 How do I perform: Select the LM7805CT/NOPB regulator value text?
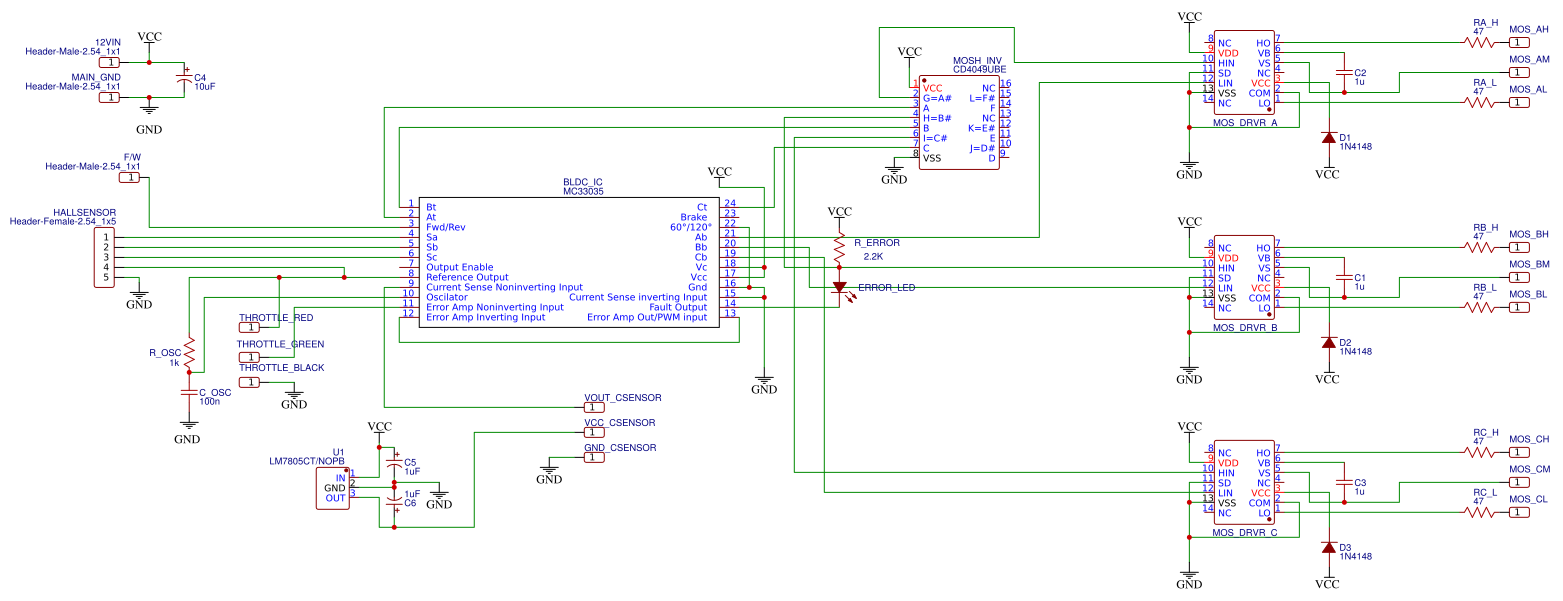tap(307, 461)
